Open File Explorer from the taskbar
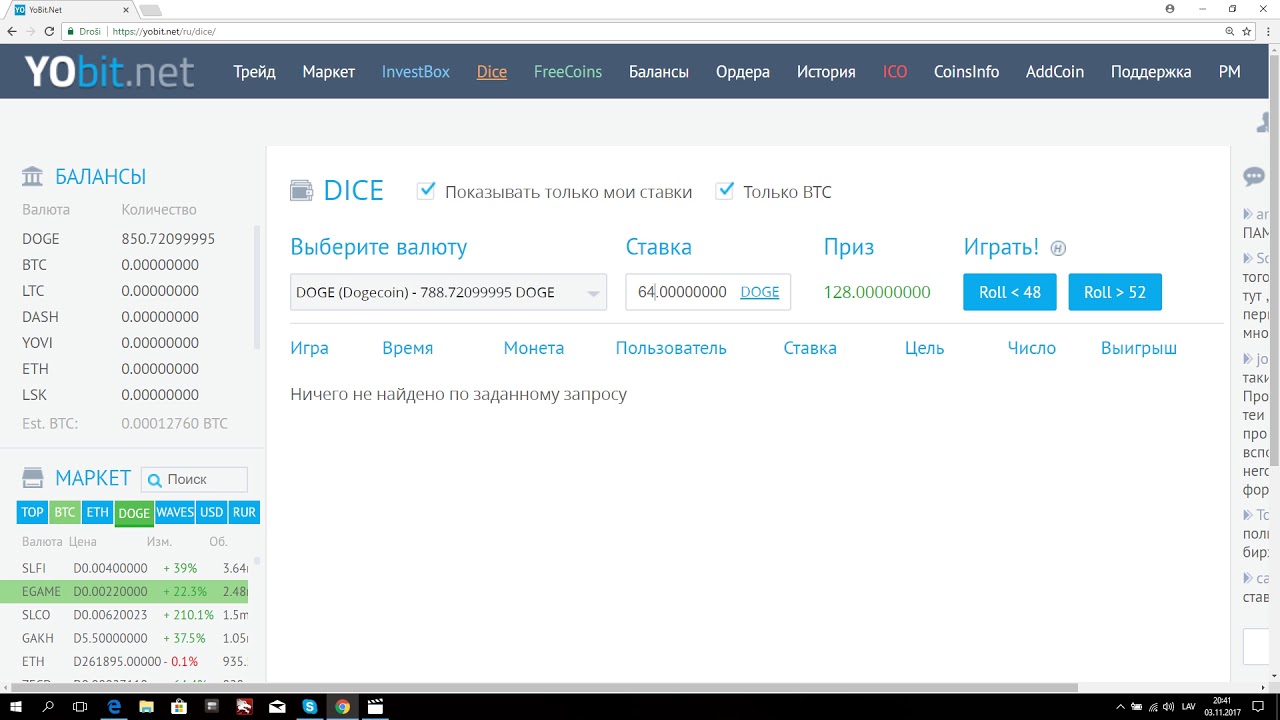The image size is (1280, 720). tap(146, 707)
